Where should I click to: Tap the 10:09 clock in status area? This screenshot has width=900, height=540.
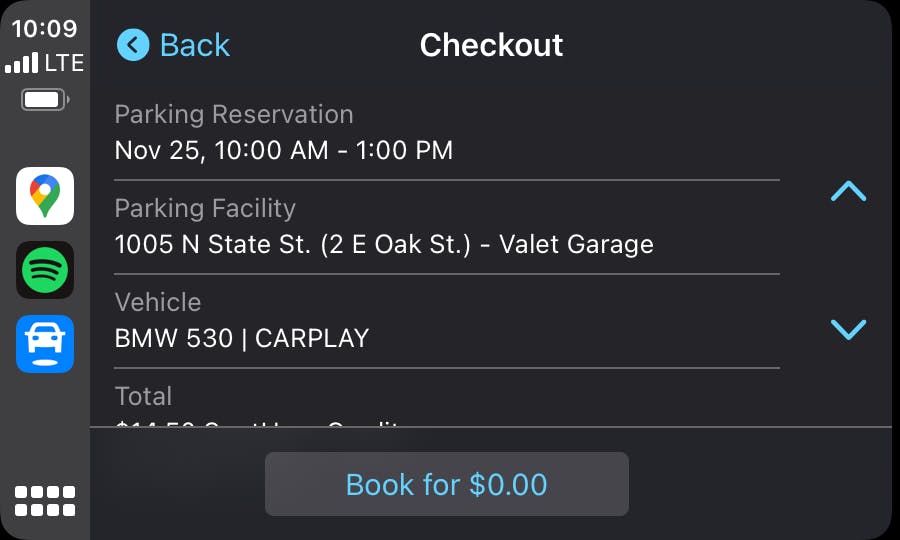[44, 28]
